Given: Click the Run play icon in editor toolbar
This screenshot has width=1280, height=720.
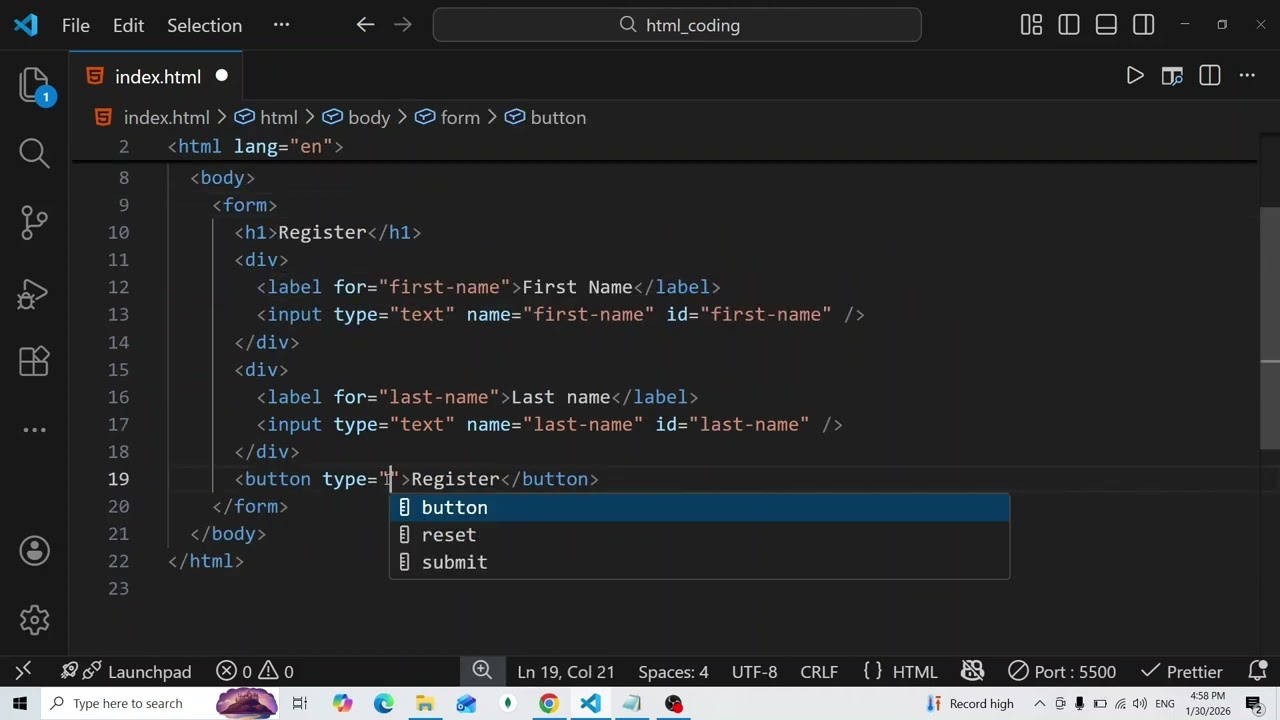Looking at the screenshot, I should coord(1135,76).
